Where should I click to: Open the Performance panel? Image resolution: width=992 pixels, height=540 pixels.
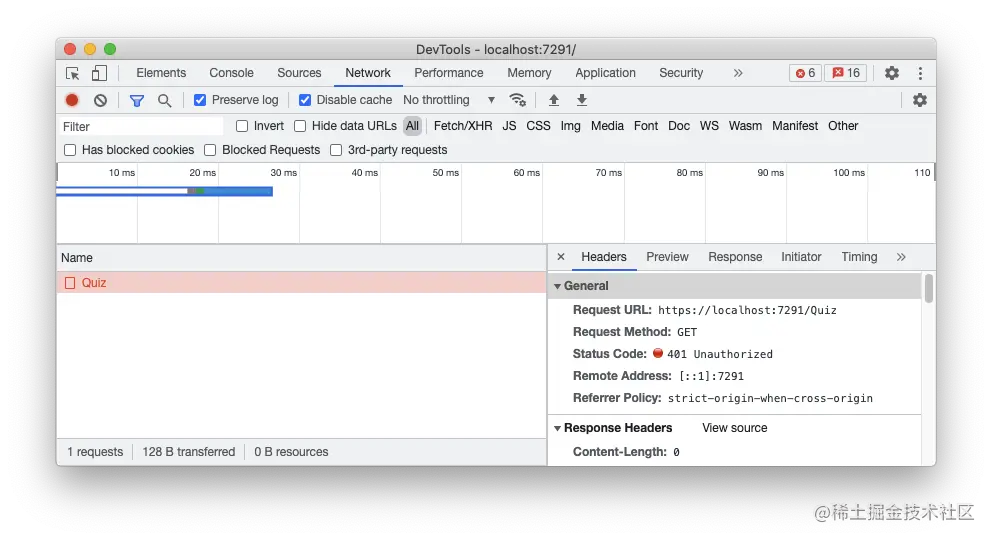pos(449,73)
